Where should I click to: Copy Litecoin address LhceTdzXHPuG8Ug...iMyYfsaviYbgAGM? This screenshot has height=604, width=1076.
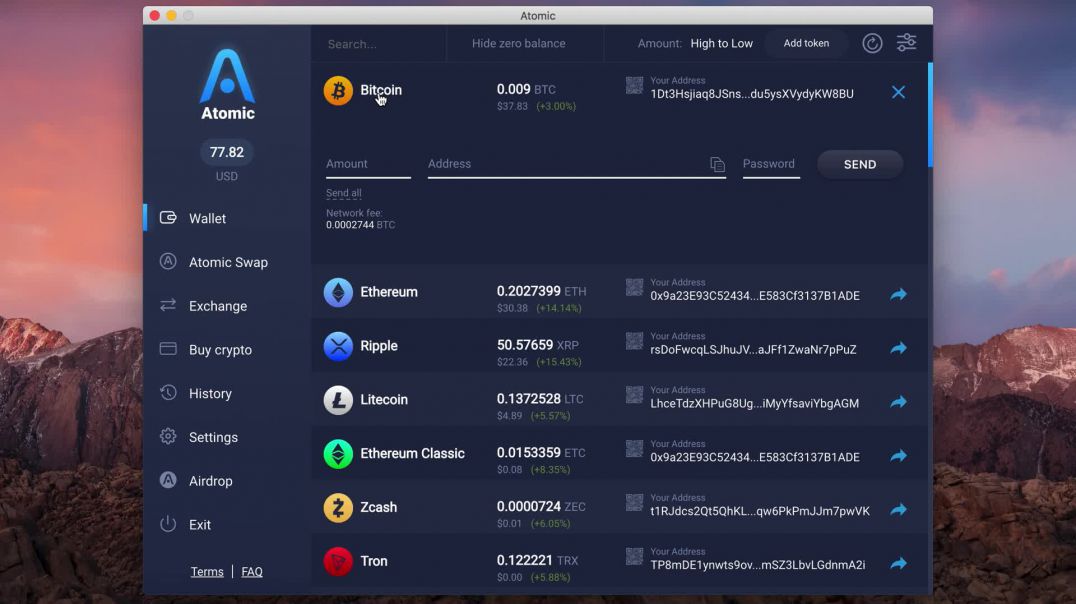[x=755, y=404]
